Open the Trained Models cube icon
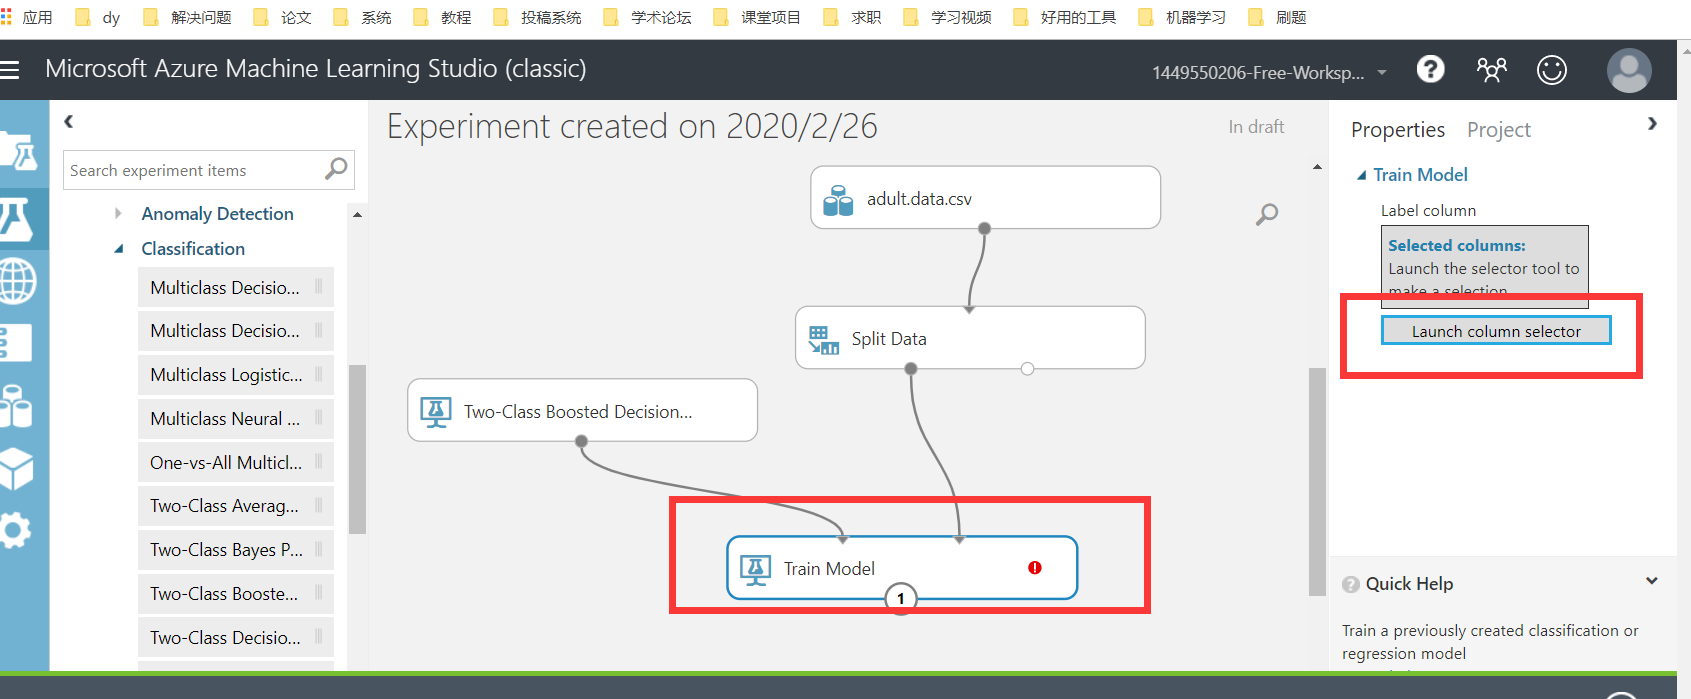This screenshot has height=699, width=1691. [16, 468]
